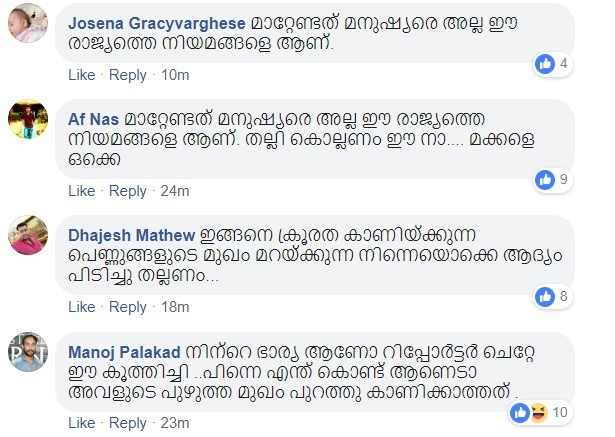This screenshot has width=615, height=437.
Task: Like Dhajesh Mathew's comment
Action: pyautogui.click(x=82, y=307)
